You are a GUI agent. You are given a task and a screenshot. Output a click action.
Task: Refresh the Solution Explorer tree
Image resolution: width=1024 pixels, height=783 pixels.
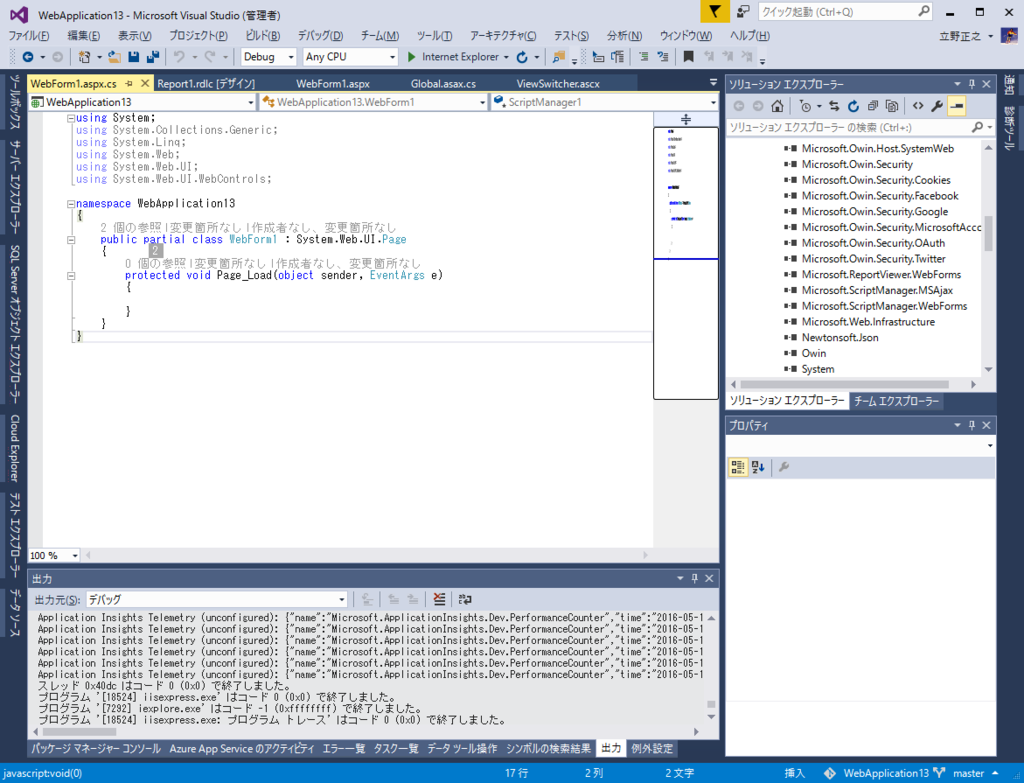click(854, 106)
